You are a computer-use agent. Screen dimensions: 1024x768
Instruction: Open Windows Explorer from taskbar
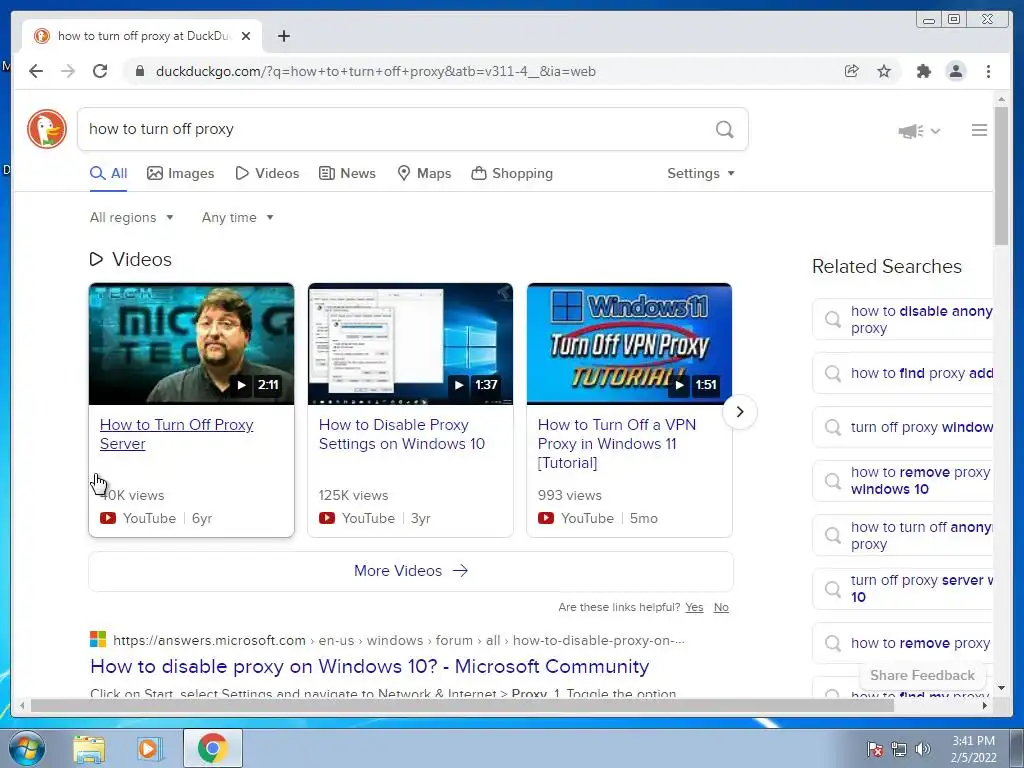(89, 748)
